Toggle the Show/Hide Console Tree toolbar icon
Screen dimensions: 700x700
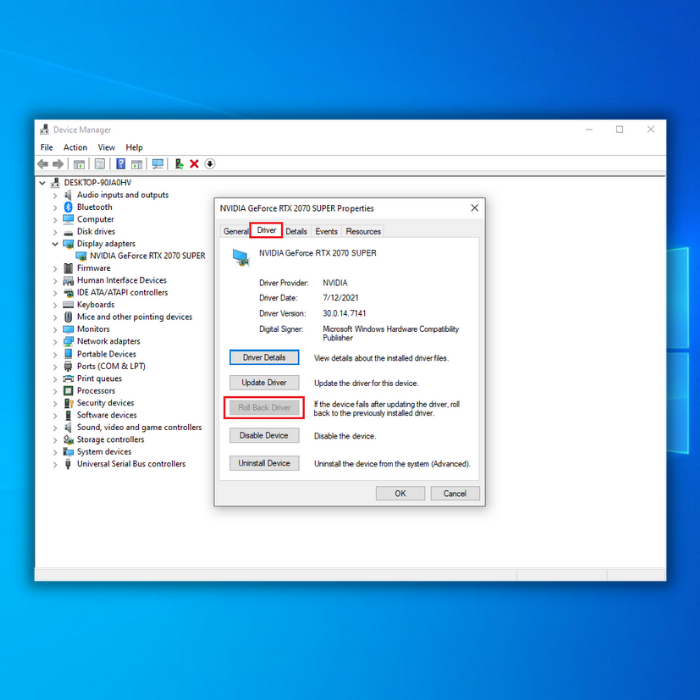(79, 164)
